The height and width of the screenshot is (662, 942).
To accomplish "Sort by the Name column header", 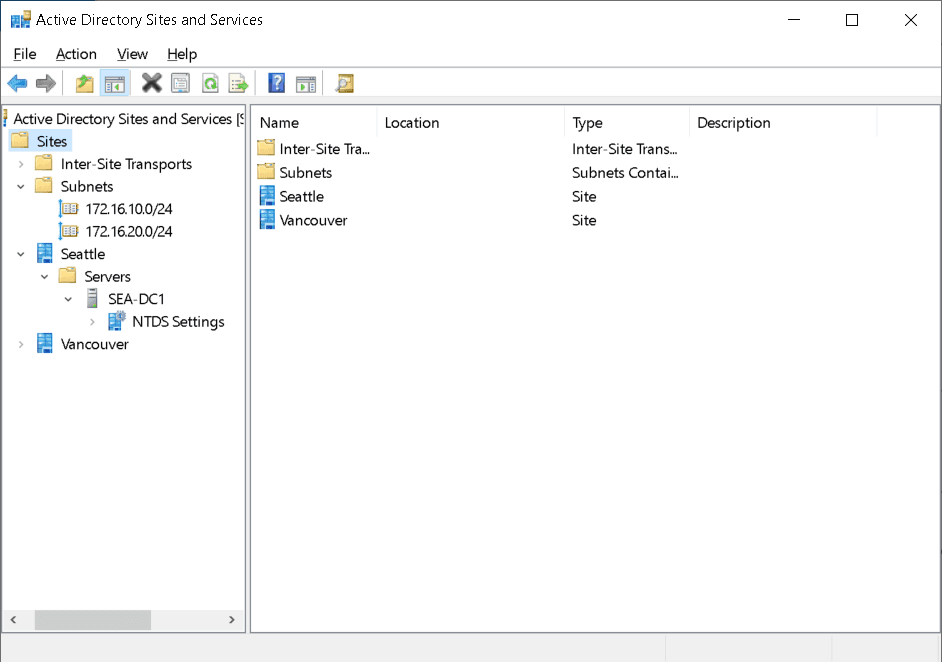I will pyautogui.click(x=315, y=123).
